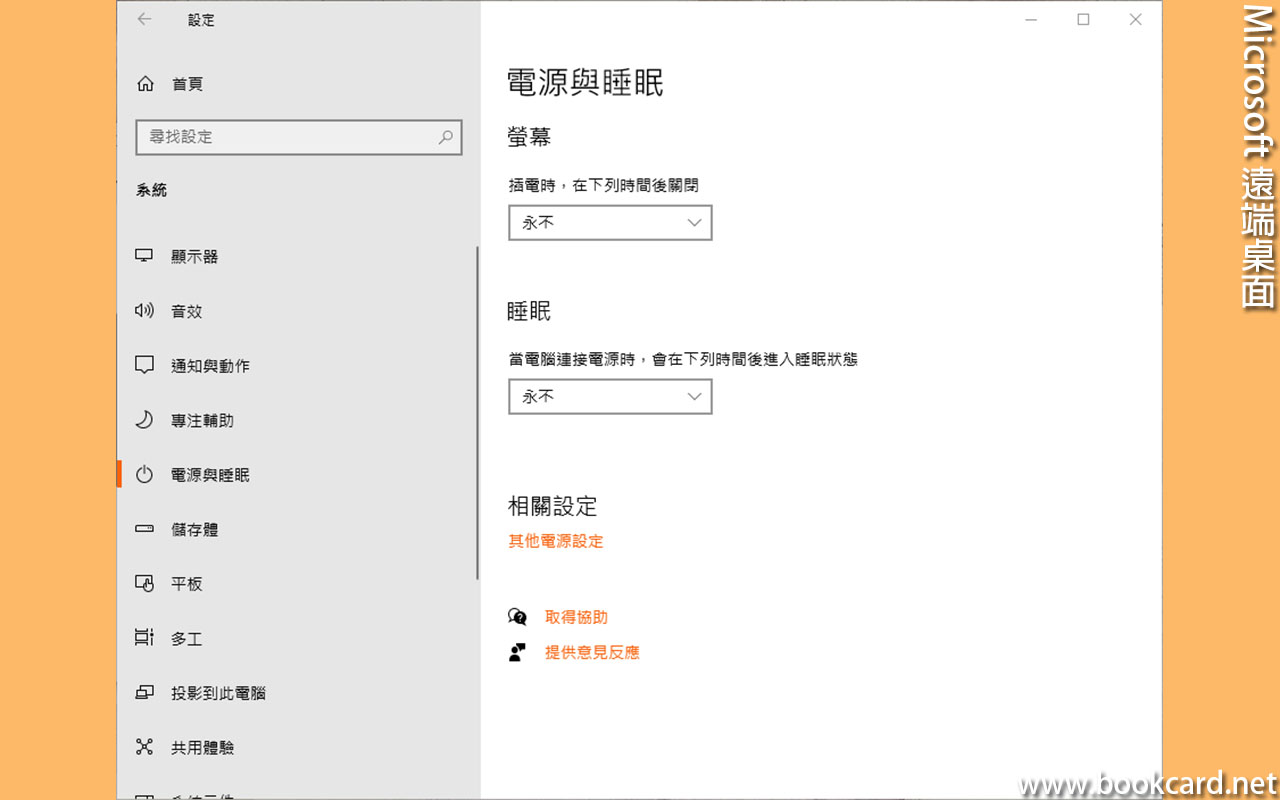
Task: Click the sidebar vertical scrollbar
Action: coord(478,412)
